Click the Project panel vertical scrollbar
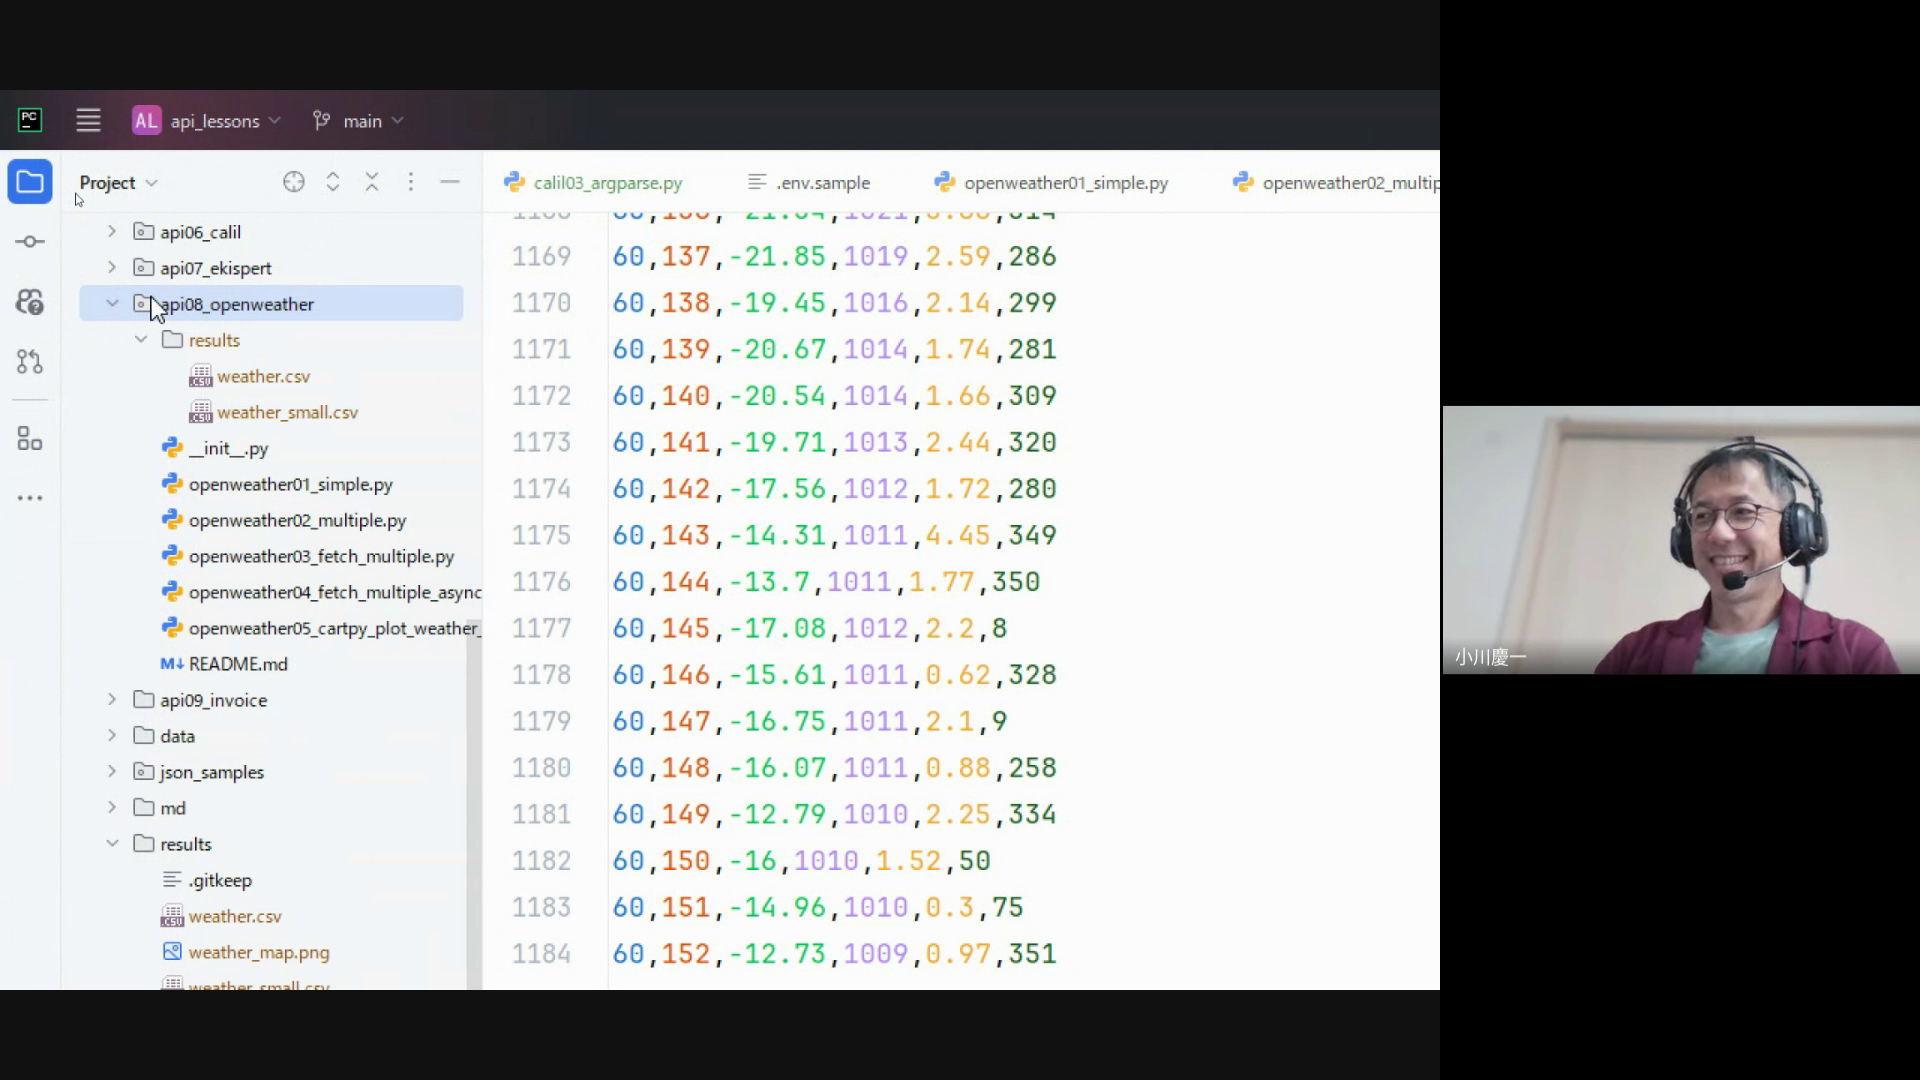This screenshot has height=1080, width=1920. (x=474, y=800)
